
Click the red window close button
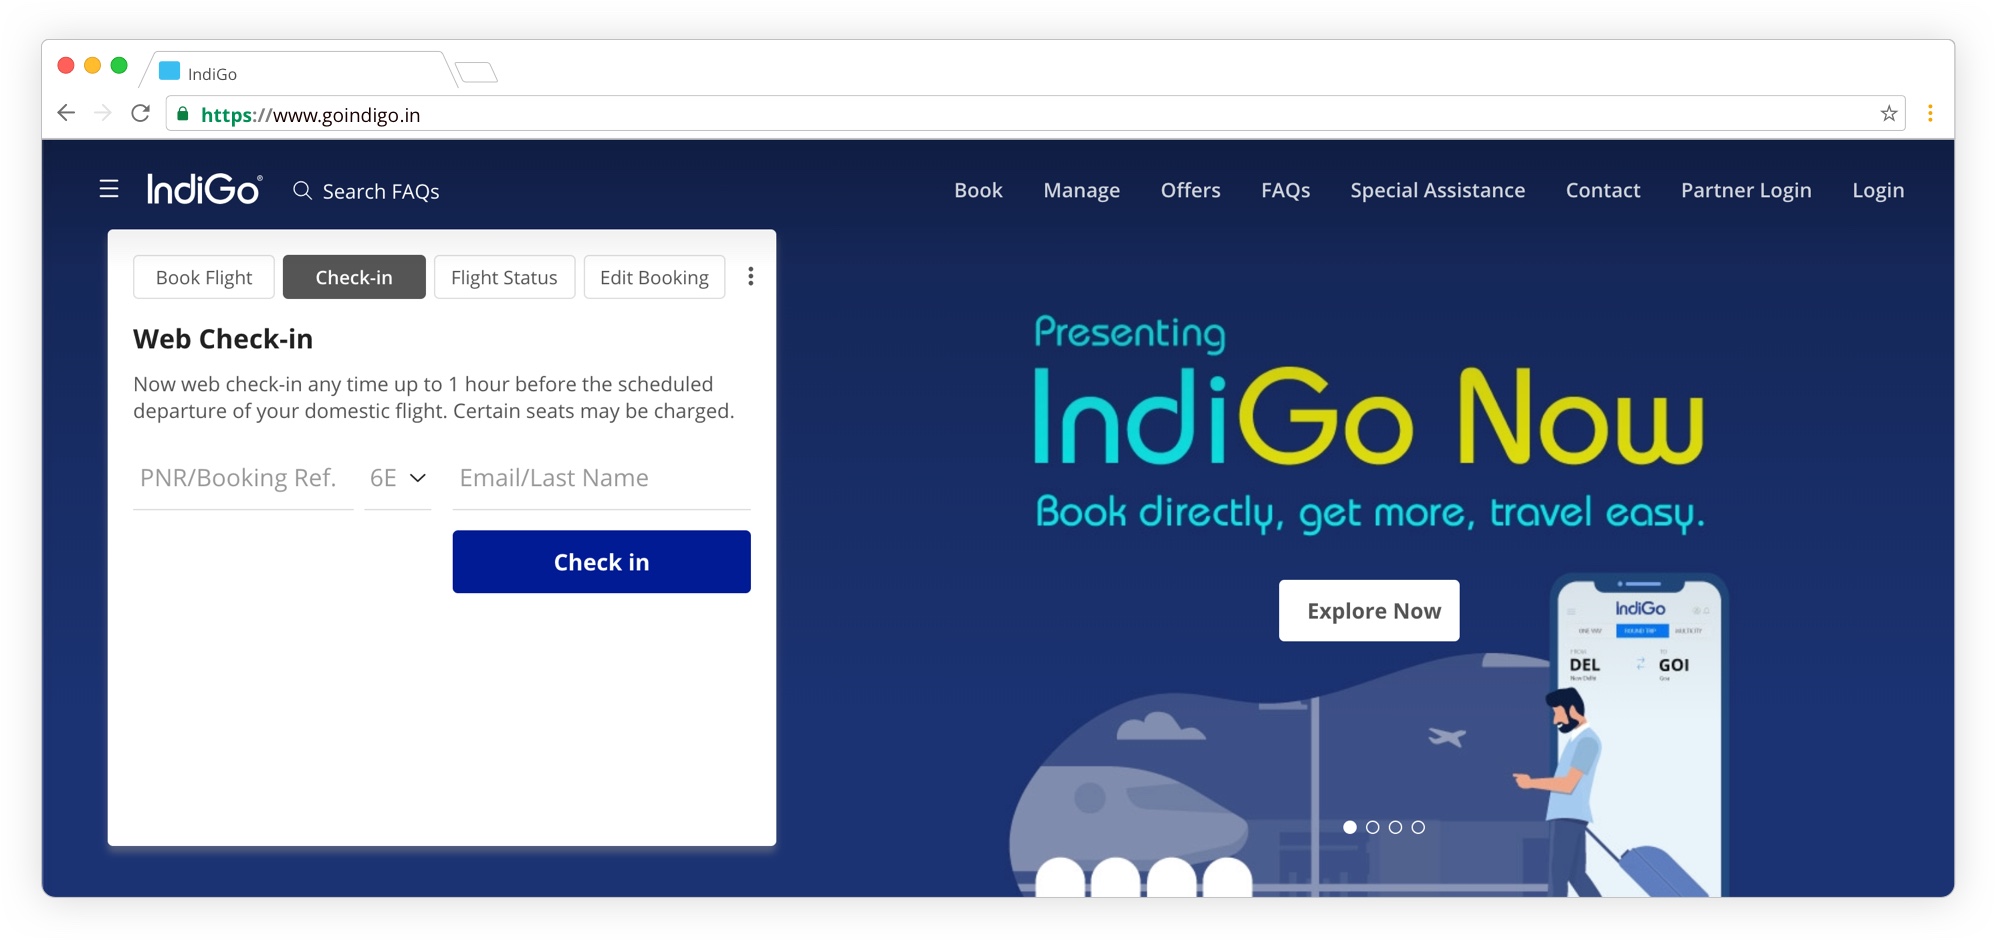[x=66, y=65]
